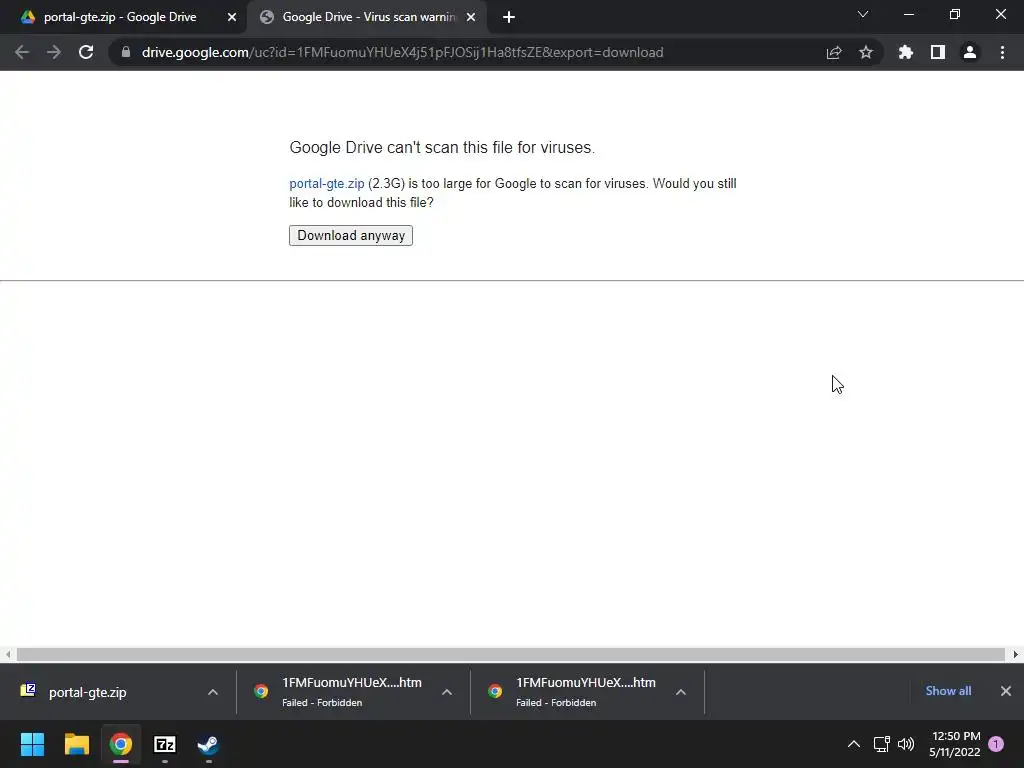Open 7-Zip from the taskbar
Screen dimensions: 1024x768
(165, 744)
